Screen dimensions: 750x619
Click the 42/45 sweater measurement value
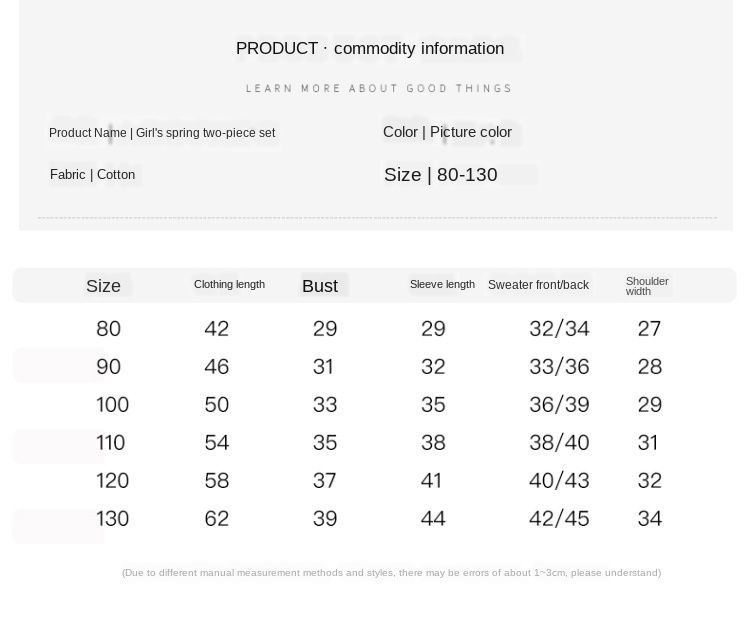[559, 519]
